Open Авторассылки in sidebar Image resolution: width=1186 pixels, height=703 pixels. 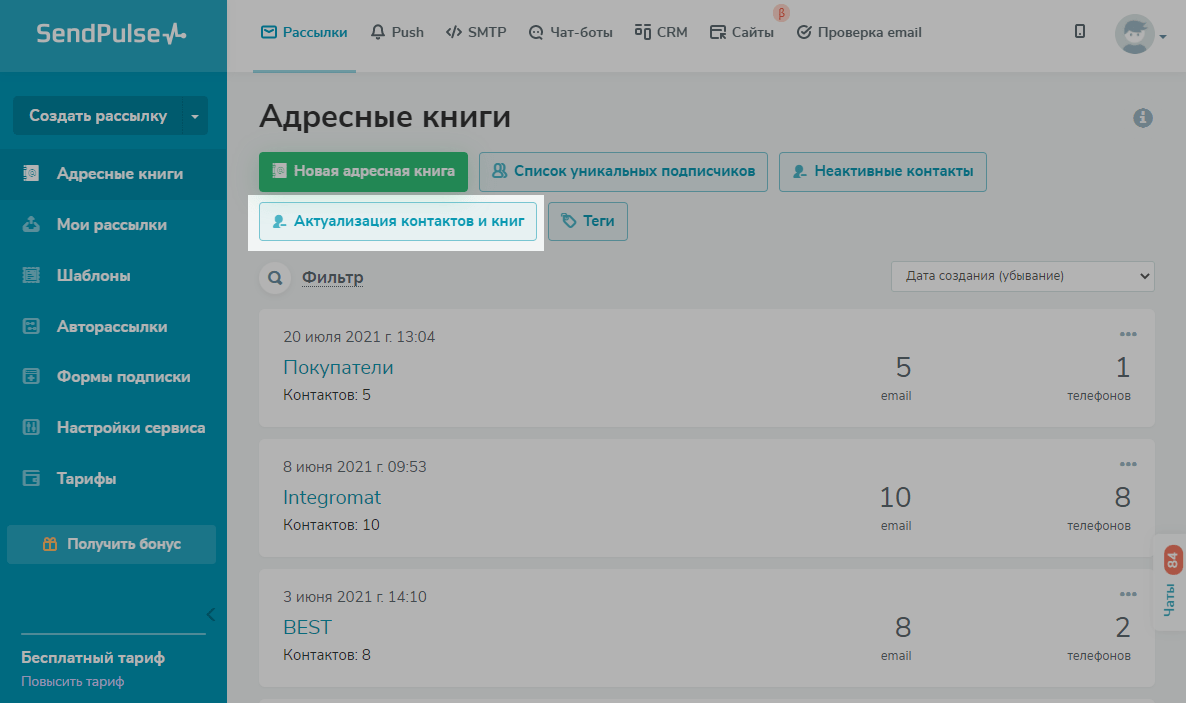(x=112, y=327)
